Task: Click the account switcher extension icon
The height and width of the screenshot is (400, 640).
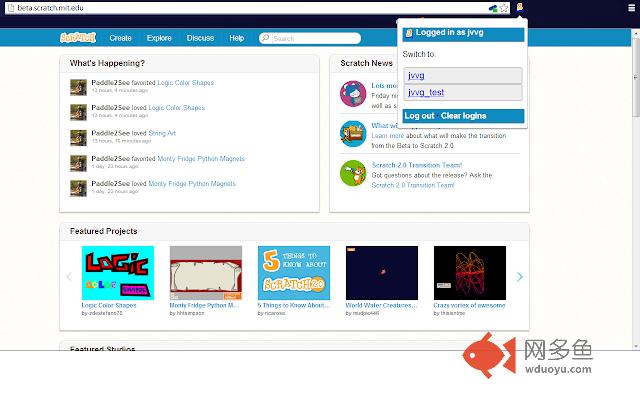Action: (520, 7)
